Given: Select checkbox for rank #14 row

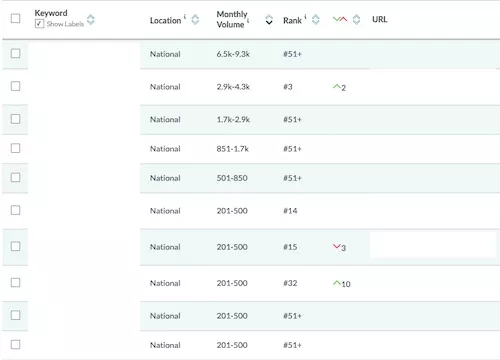Looking at the screenshot, I should [15, 210].
